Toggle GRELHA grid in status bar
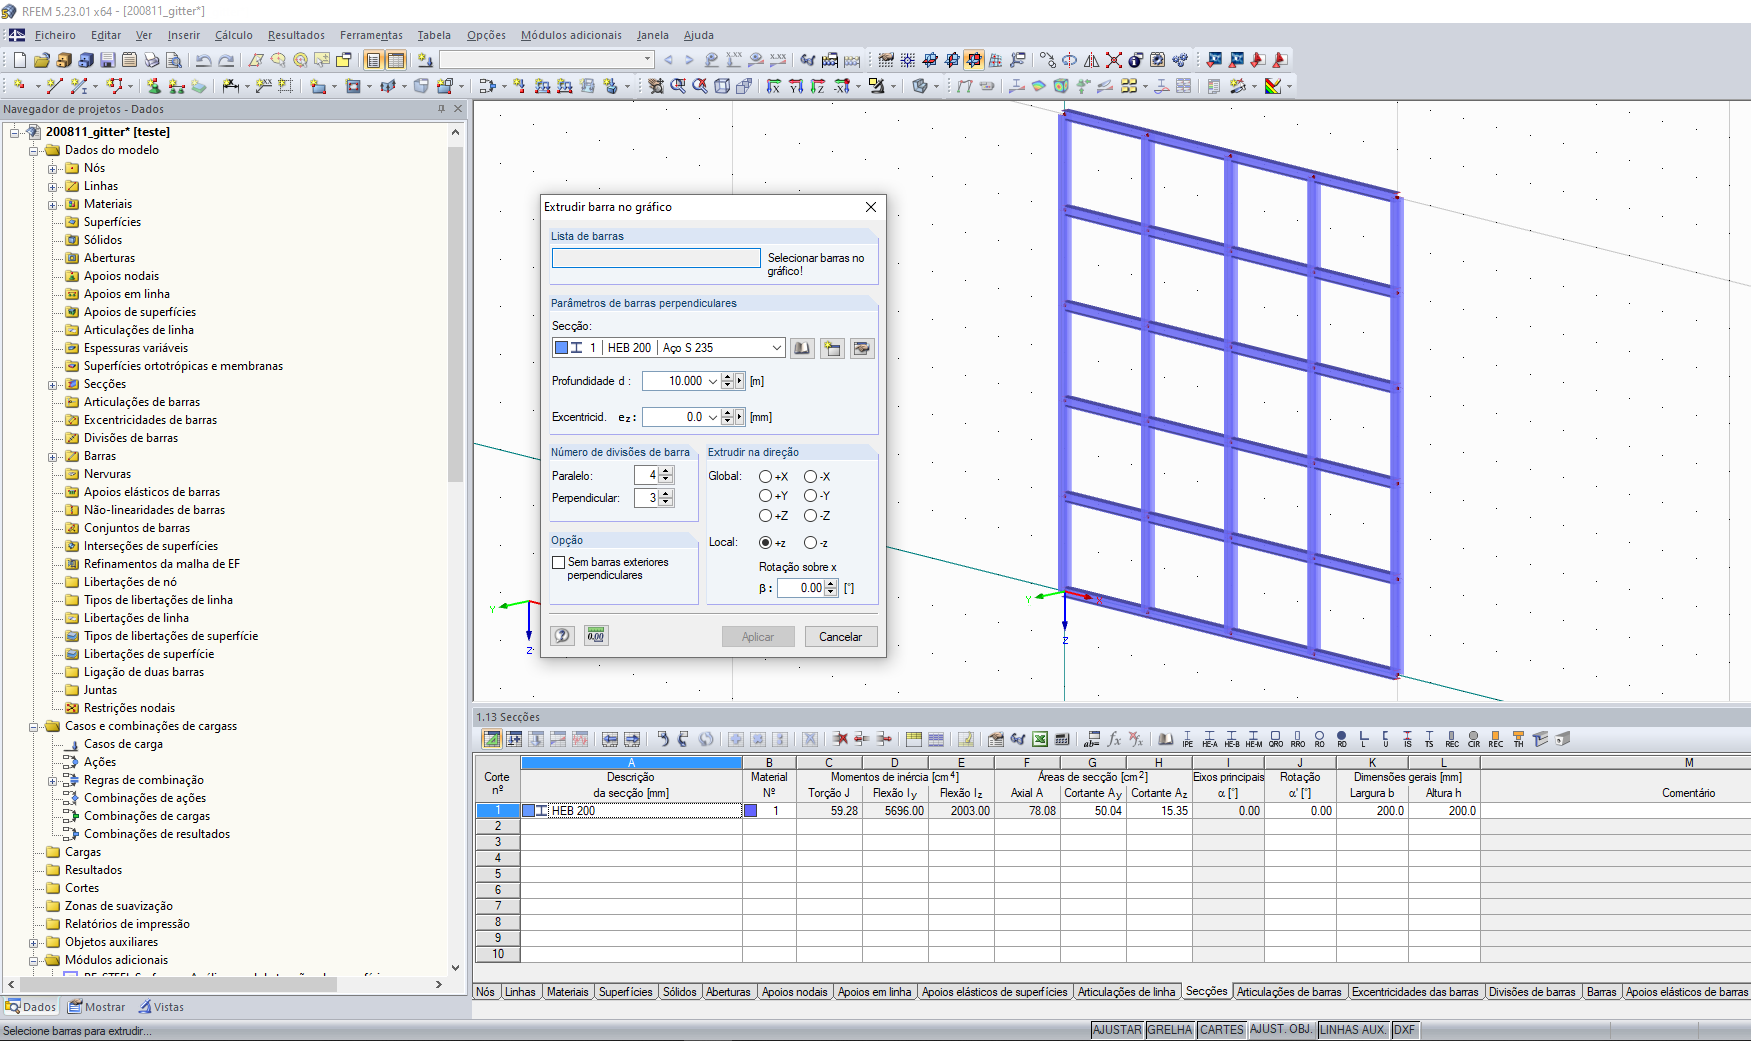Screen dimensions: 1751x1041 click(x=1170, y=1030)
